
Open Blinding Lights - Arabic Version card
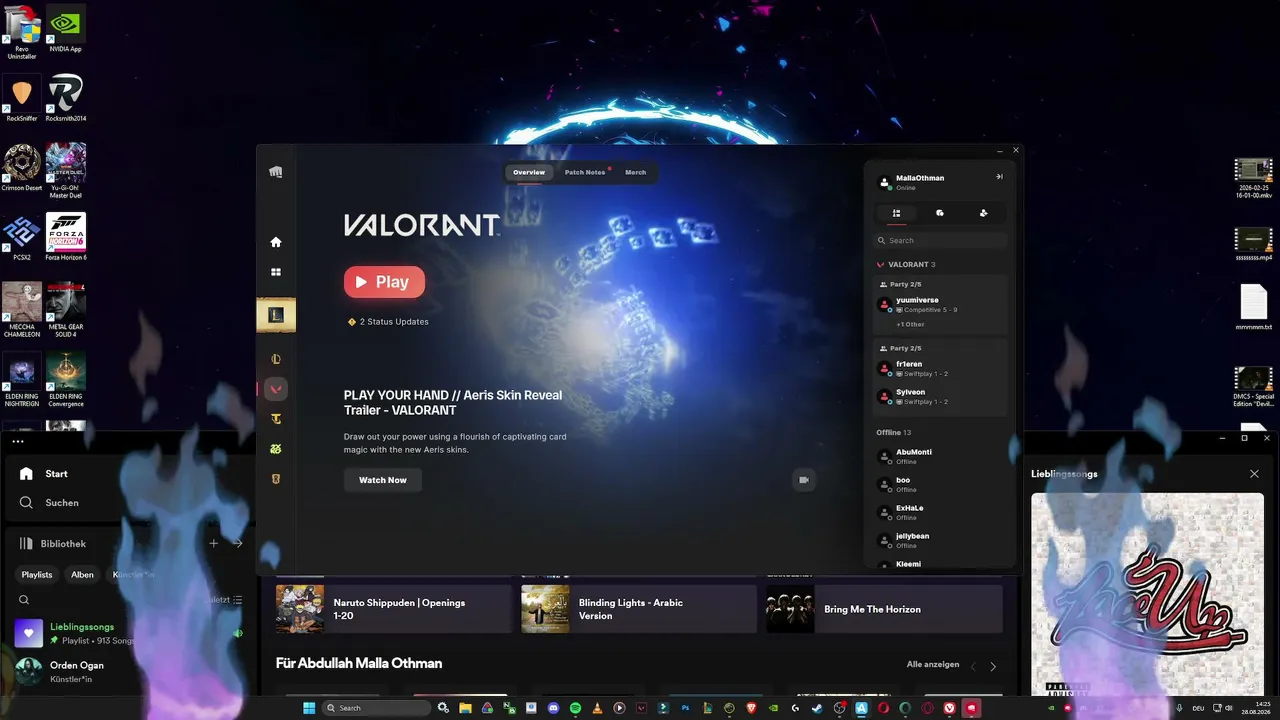[x=639, y=609]
